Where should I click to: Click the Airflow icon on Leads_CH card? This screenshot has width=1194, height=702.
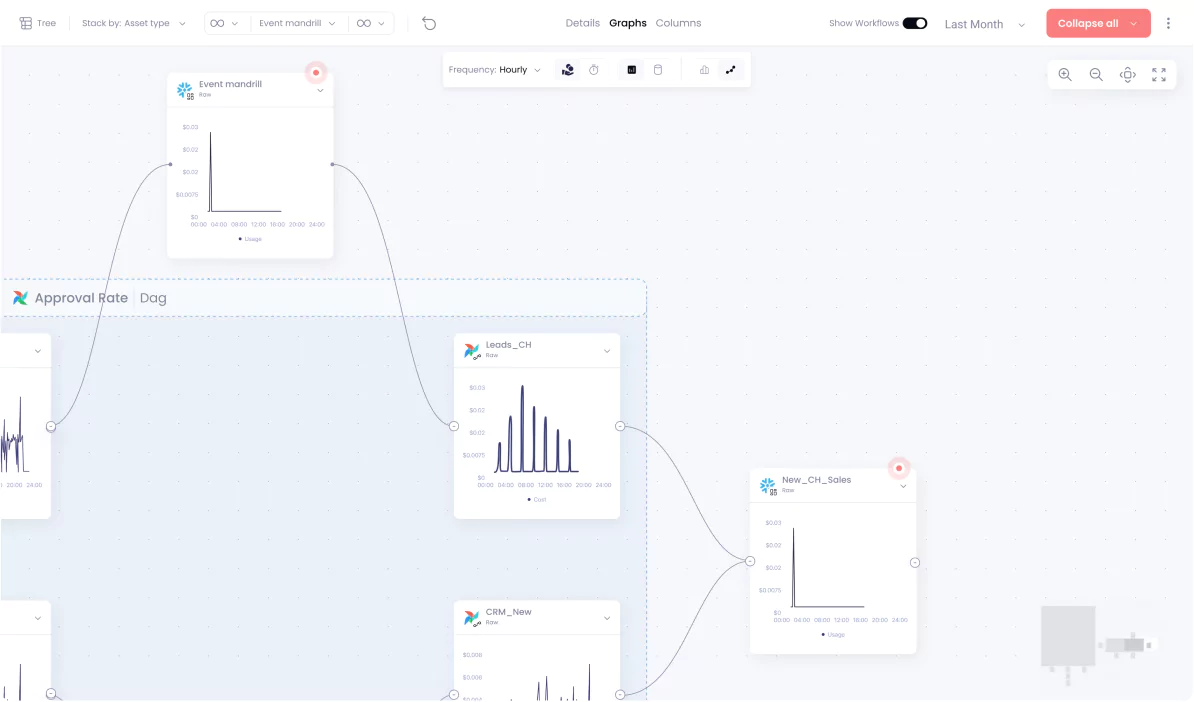point(472,351)
